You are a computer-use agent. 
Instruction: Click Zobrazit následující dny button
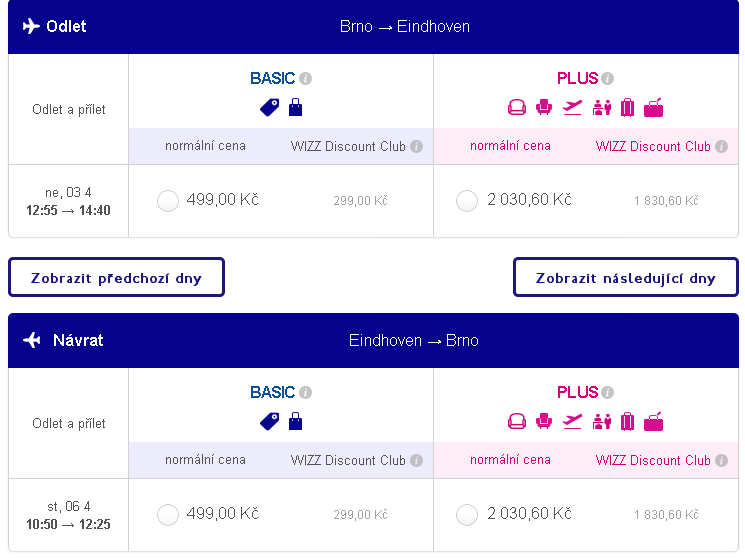(x=626, y=277)
